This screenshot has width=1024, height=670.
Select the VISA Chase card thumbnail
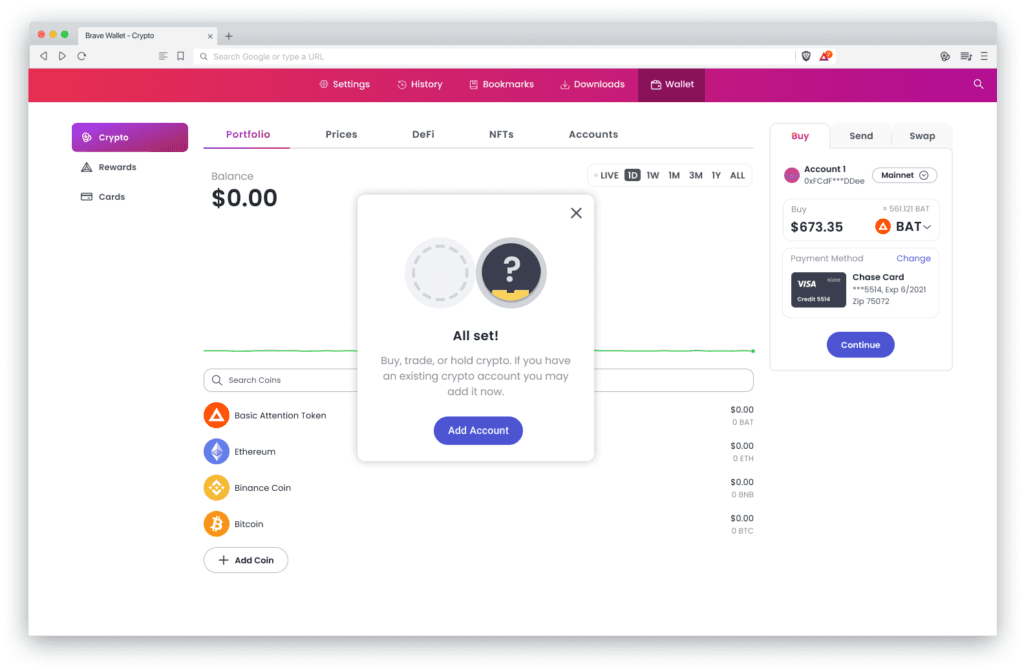pyautogui.click(x=818, y=290)
